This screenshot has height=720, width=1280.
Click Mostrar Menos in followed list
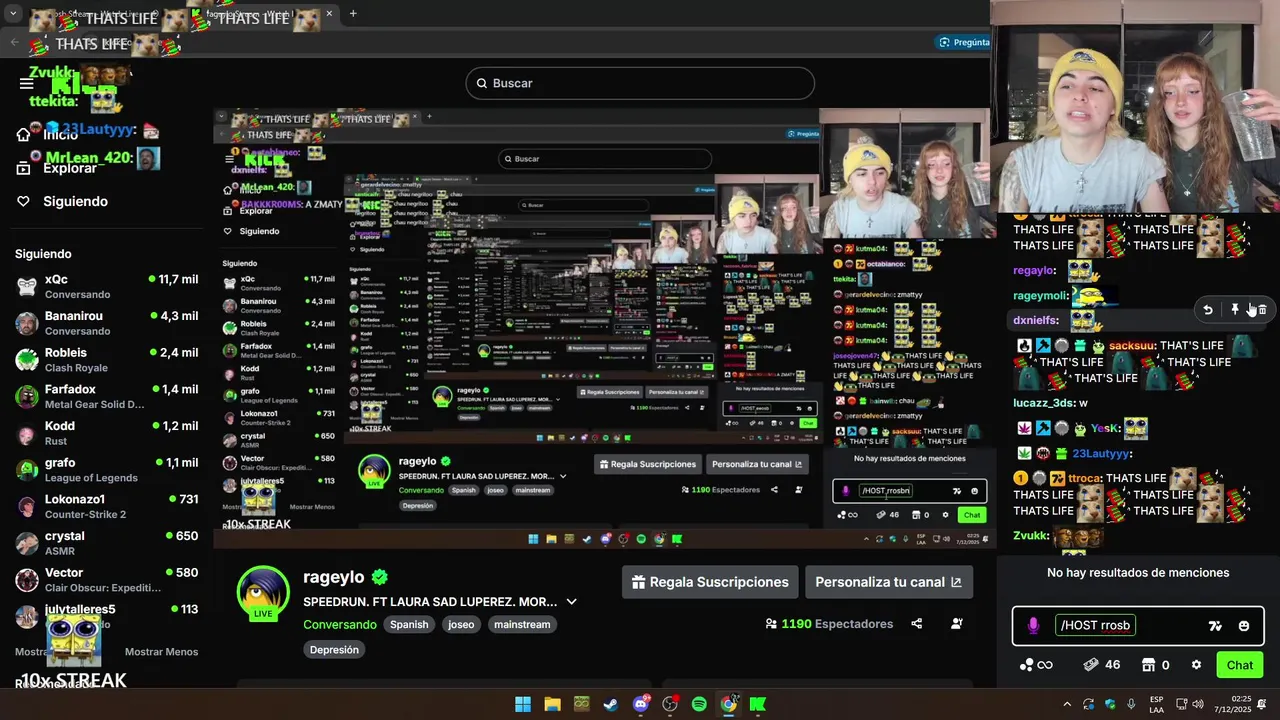coord(161,652)
